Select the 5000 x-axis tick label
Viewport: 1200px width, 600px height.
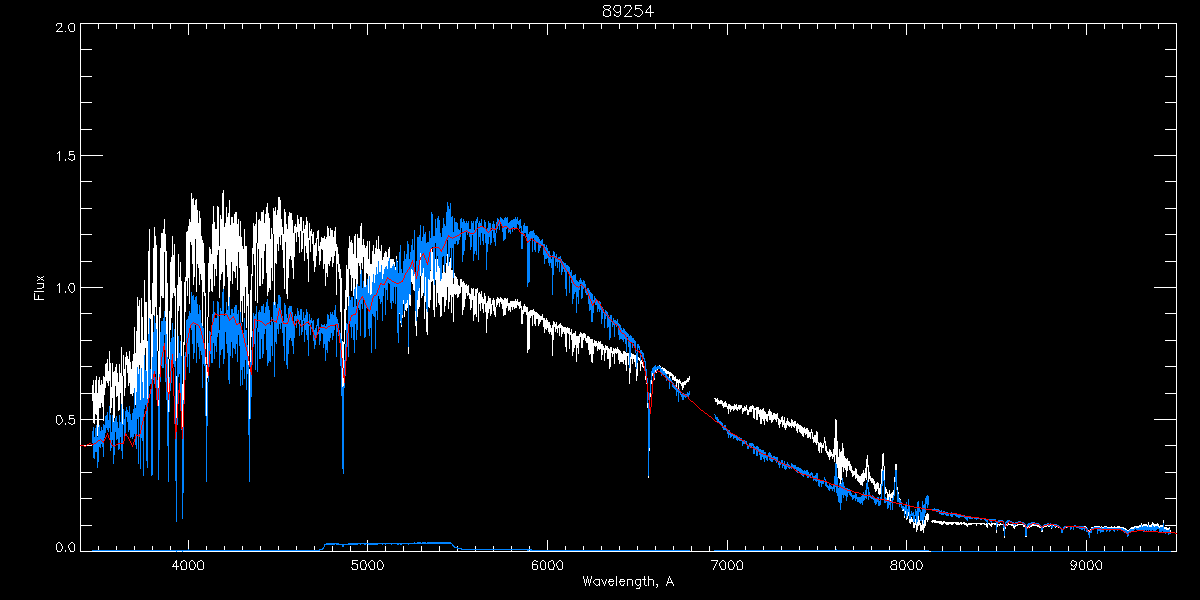(367, 565)
